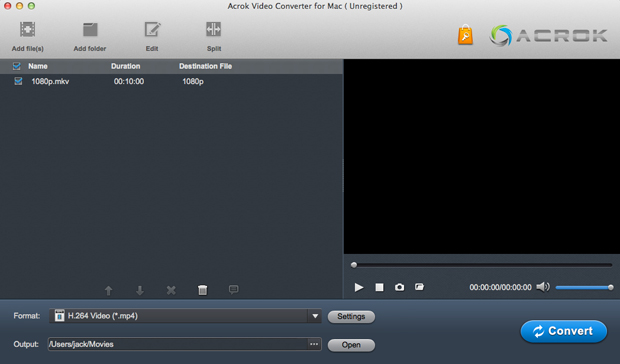Browse output folder with ellipsis button
This screenshot has width=620, height=364.
click(314, 344)
